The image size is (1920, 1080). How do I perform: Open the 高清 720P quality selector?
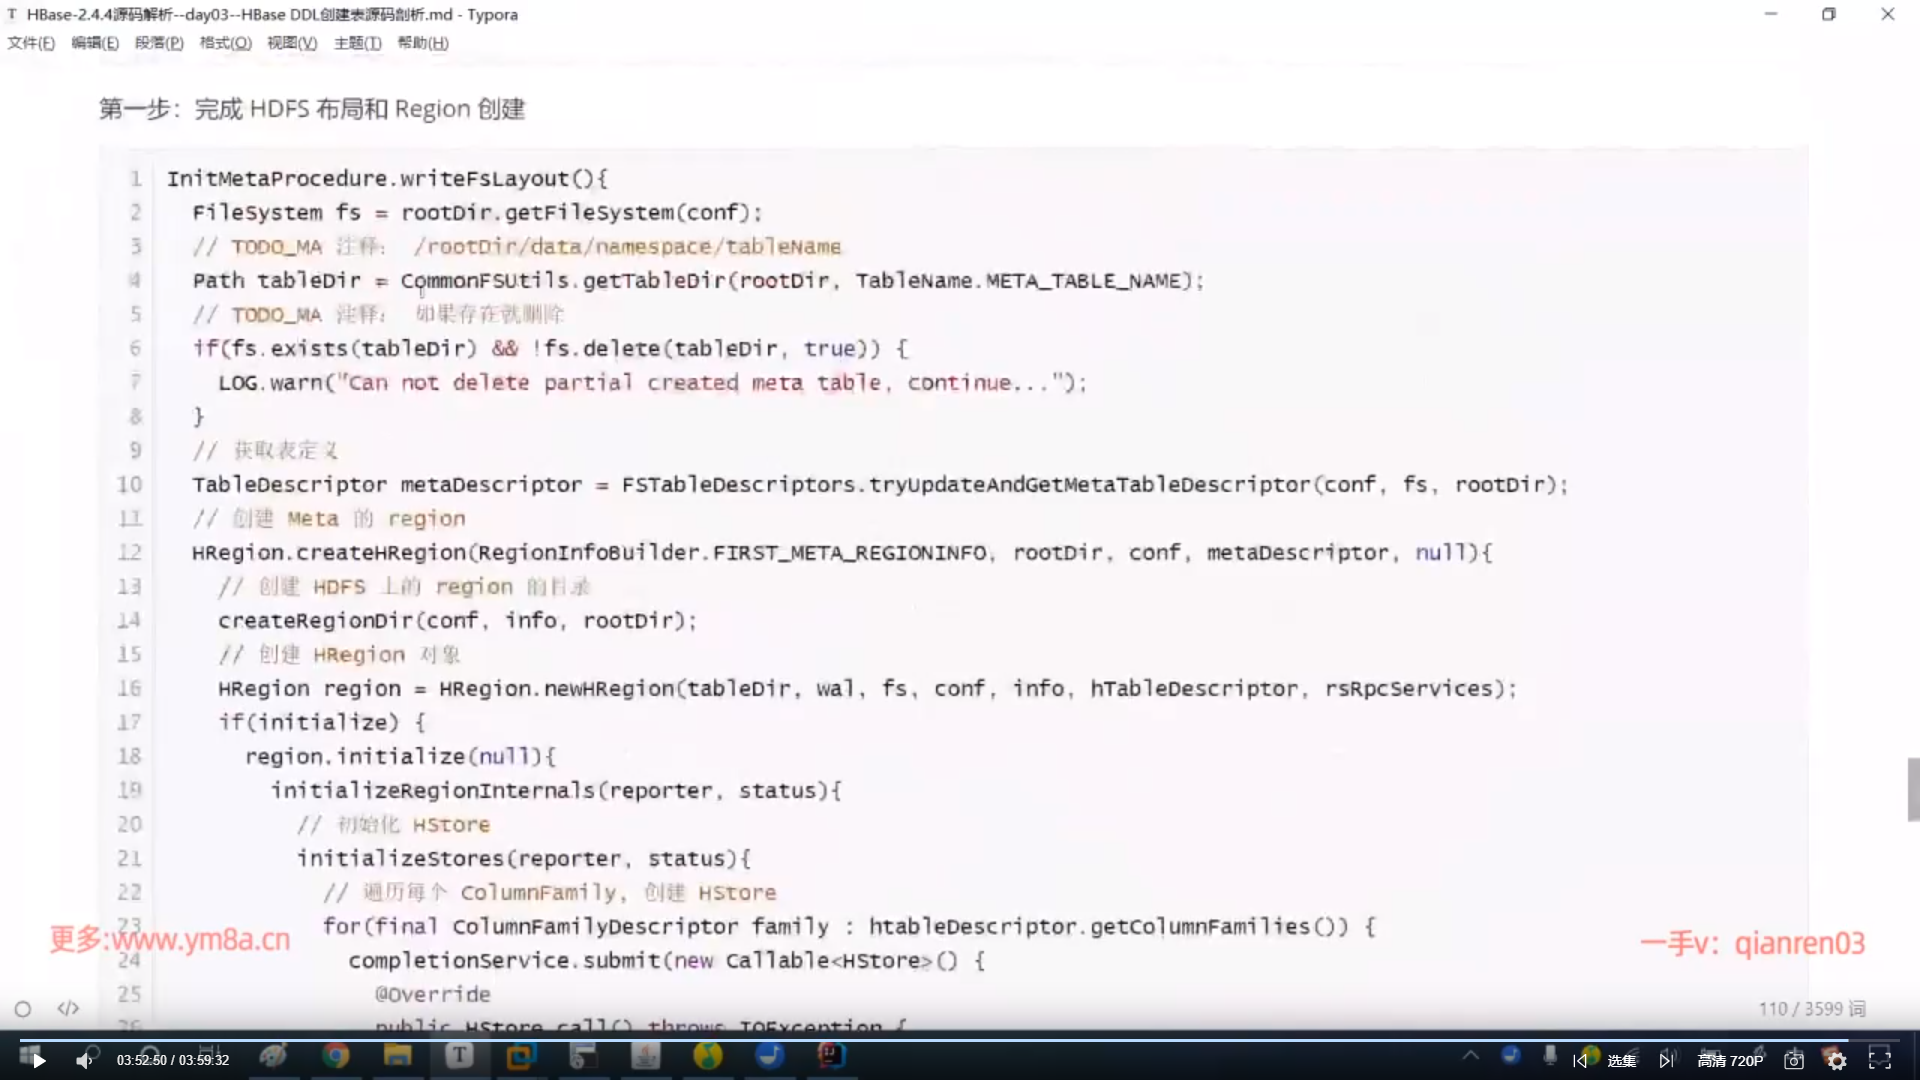point(1730,1060)
